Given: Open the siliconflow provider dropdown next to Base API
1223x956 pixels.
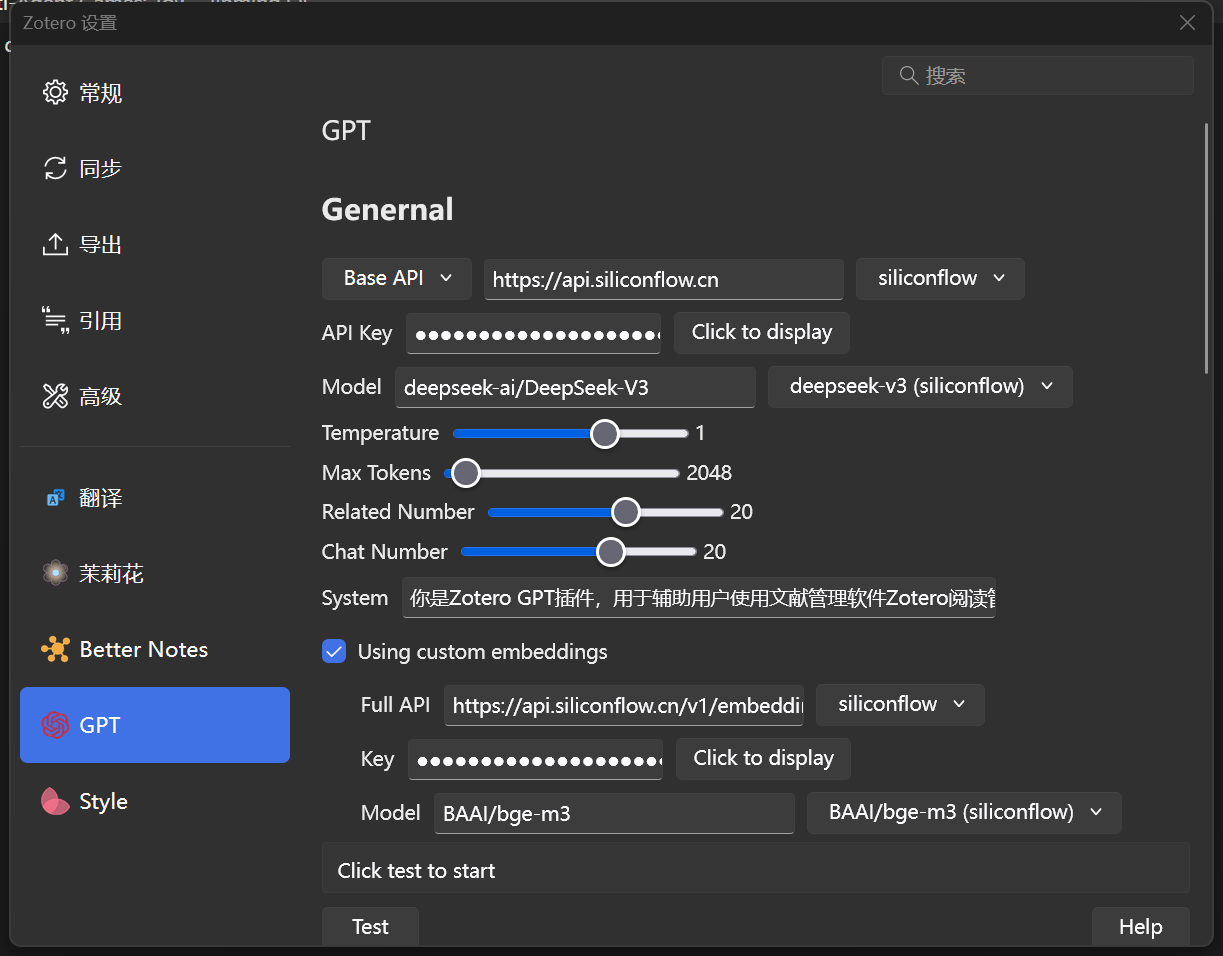Looking at the screenshot, I should (939, 278).
